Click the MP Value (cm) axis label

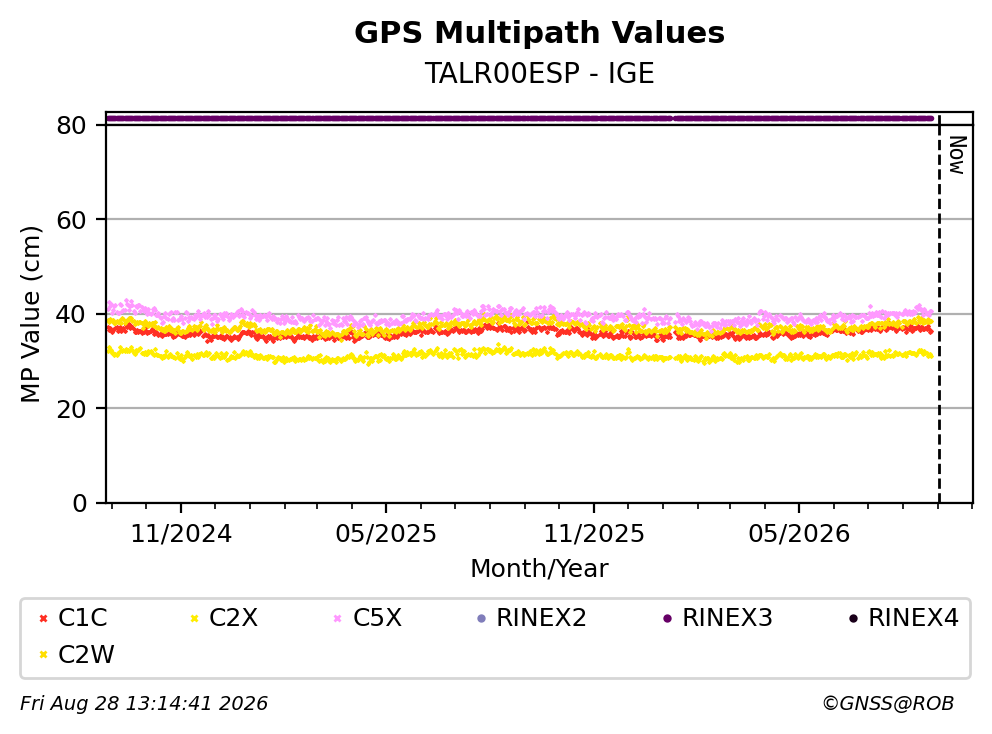(30, 314)
